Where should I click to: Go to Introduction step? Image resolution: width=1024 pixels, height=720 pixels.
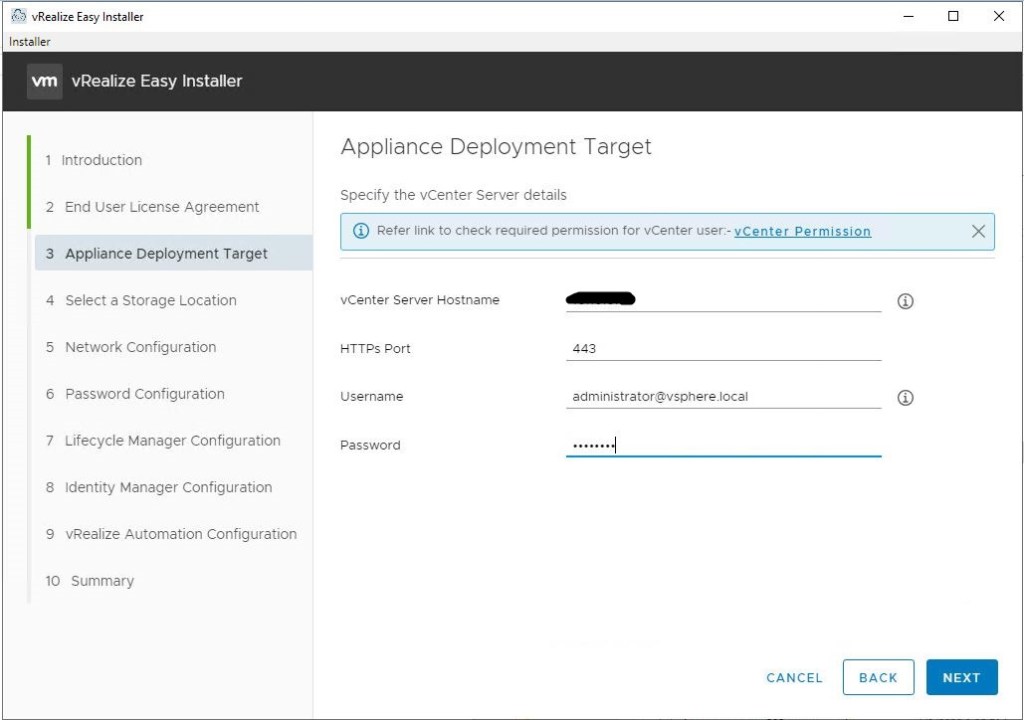[101, 160]
